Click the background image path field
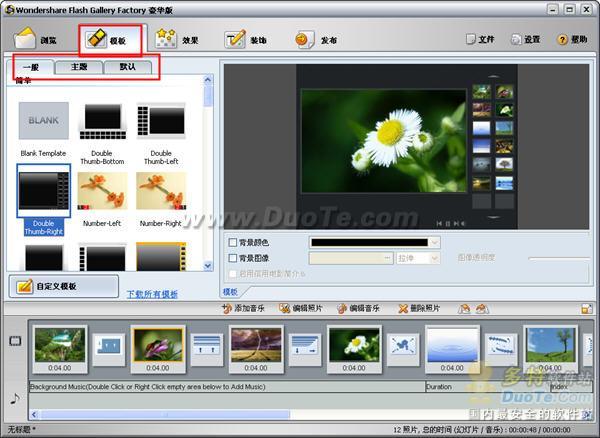Image resolution: width=600 pixels, height=438 pixels. (351, 258)
